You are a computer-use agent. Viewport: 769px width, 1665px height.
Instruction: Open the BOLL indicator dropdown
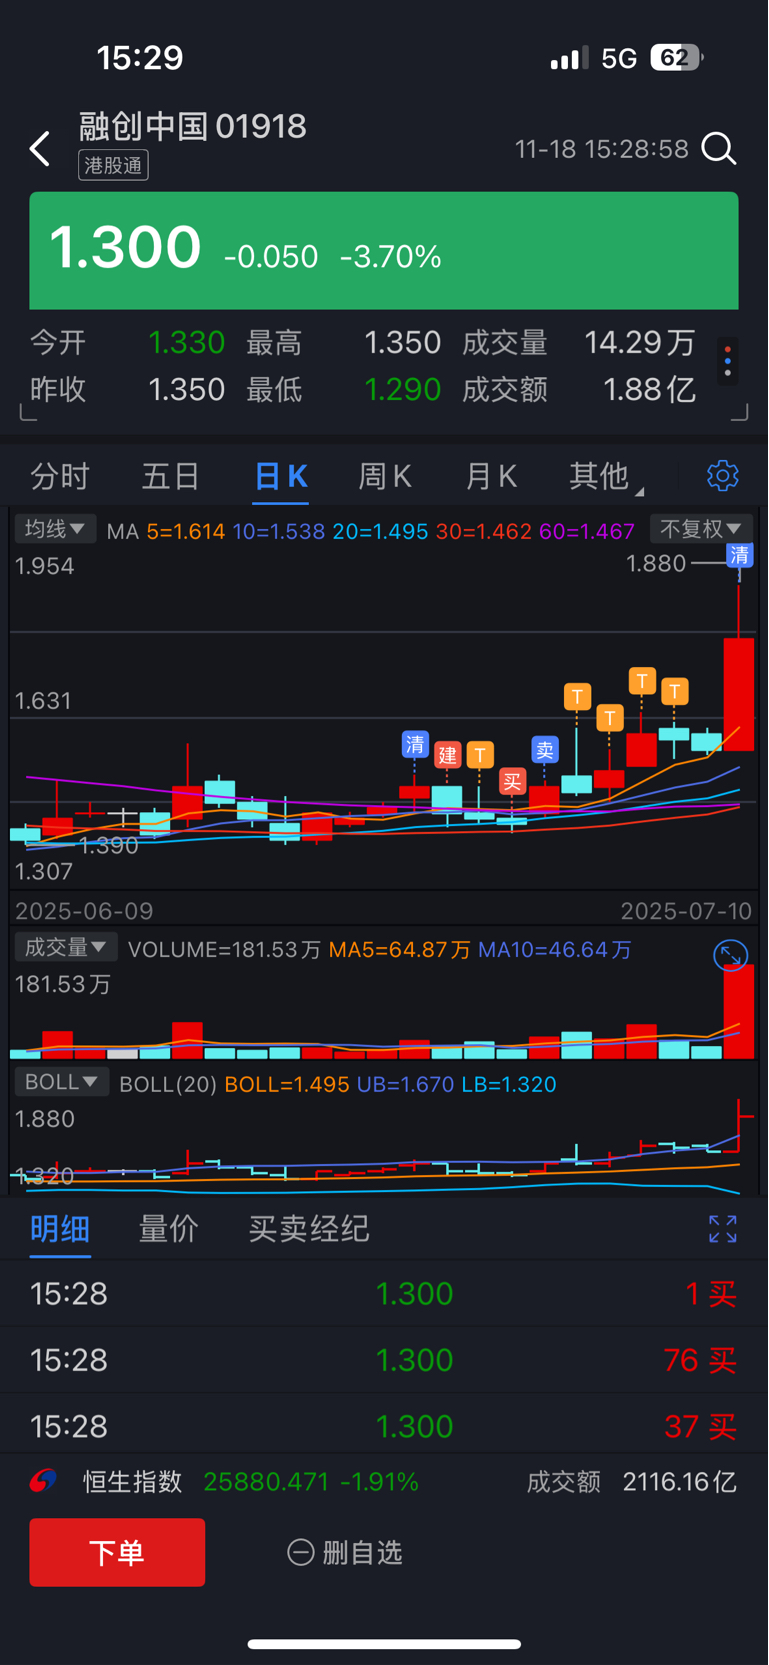[61, 1082]
